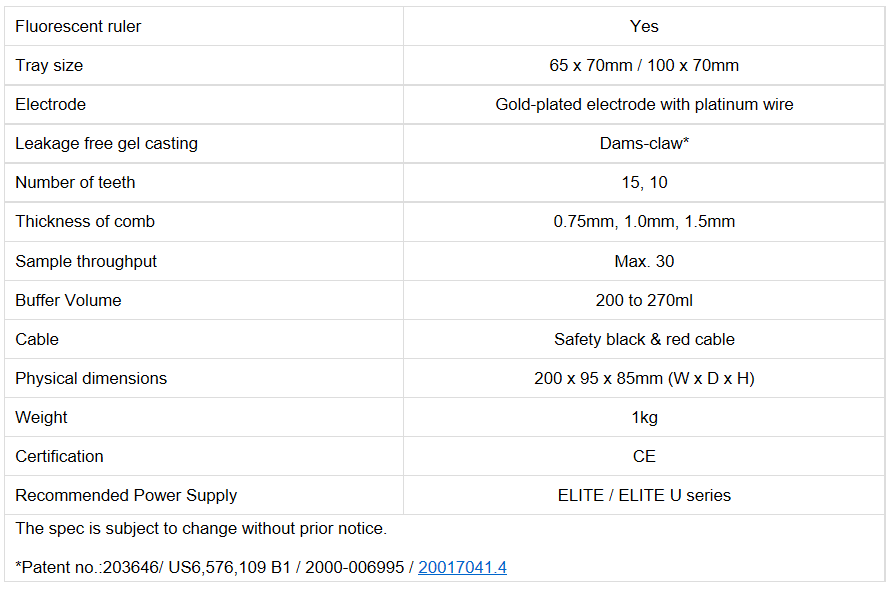Click Safety black & red cable text
Viewport: 889px width, 591px height.
coord(644,339)
